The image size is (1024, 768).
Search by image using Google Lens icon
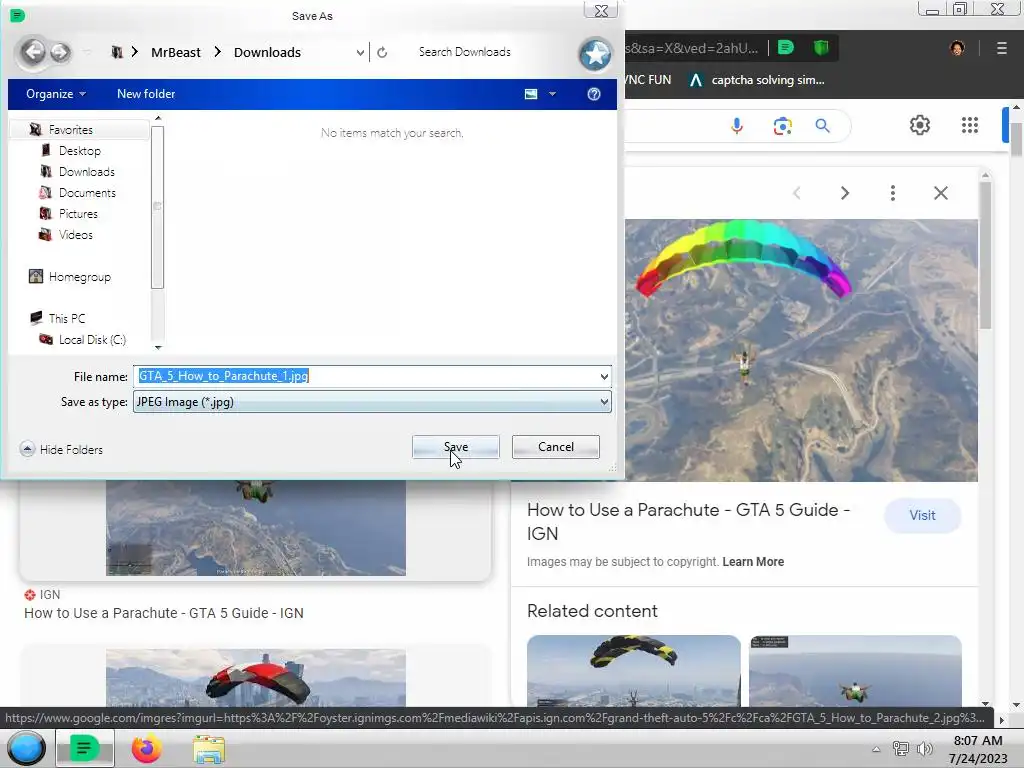782,125
